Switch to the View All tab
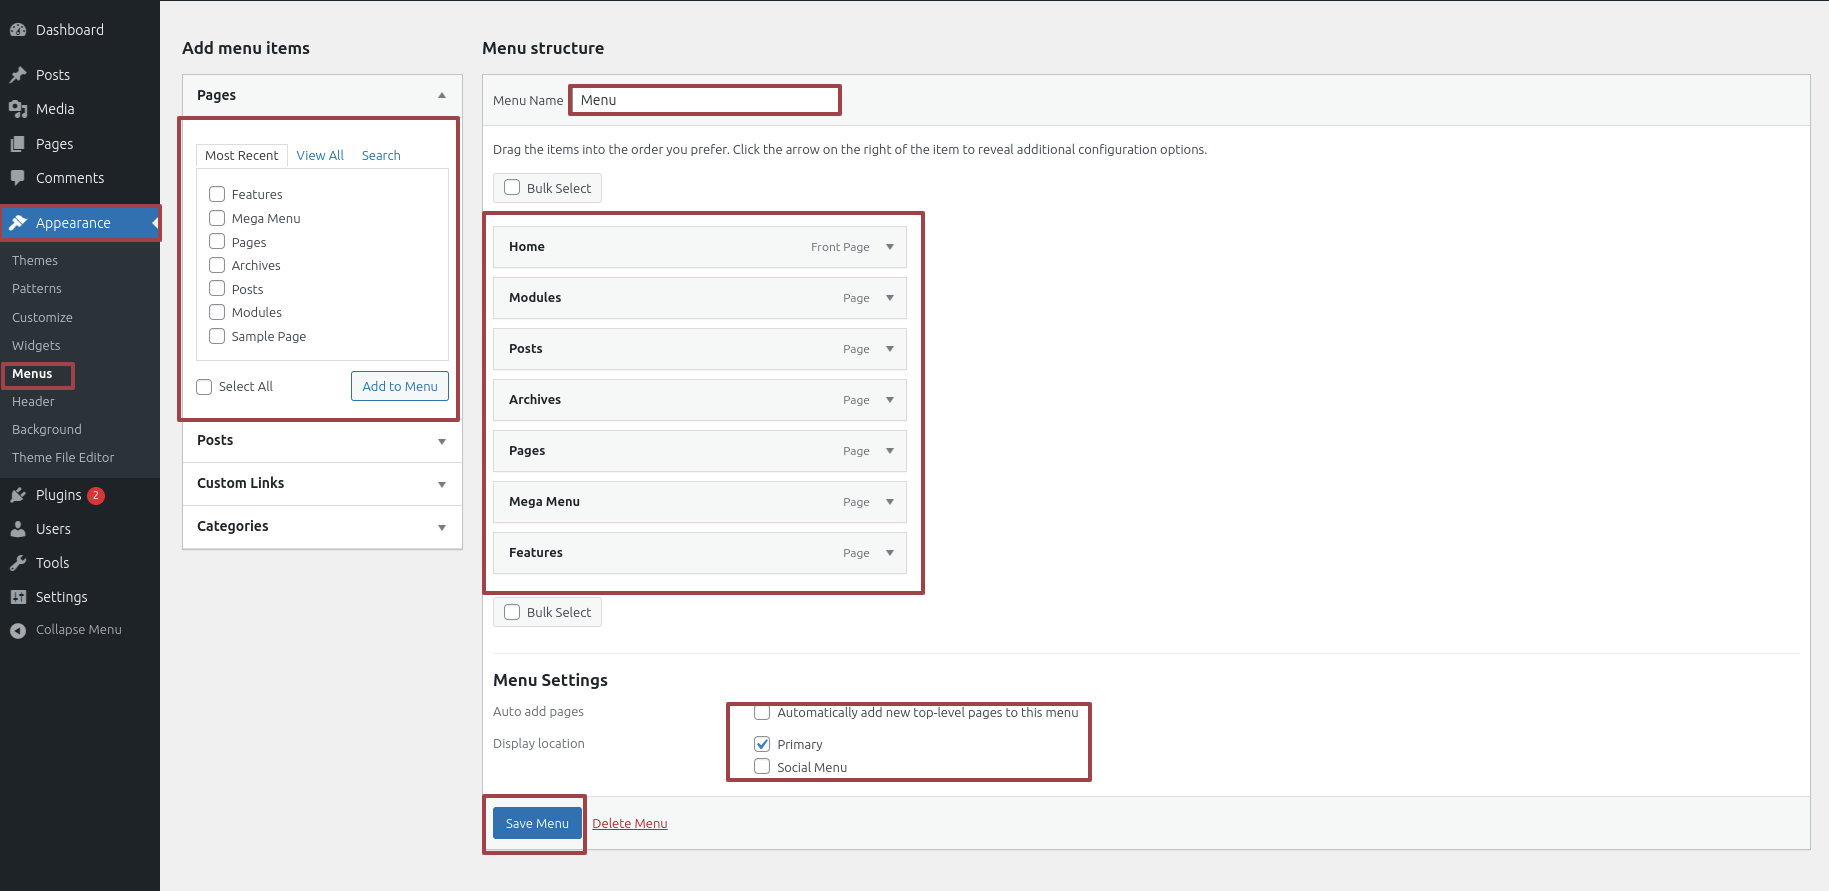 point(320,155)
